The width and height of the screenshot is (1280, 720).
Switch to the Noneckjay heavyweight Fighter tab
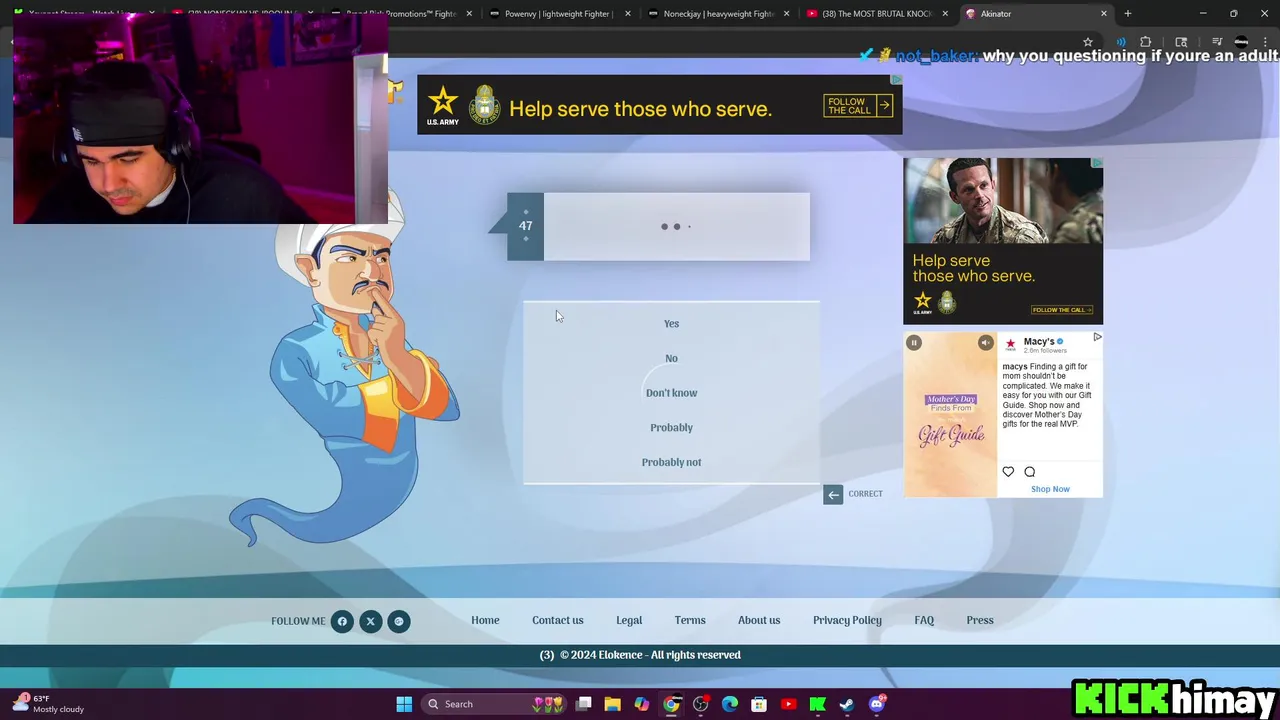717,14
